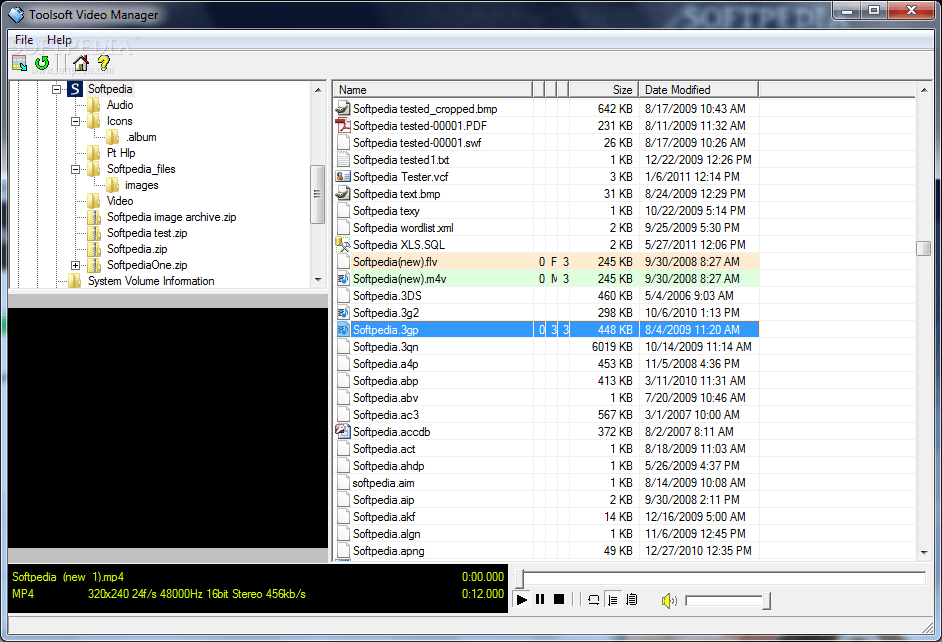The image size is (942, 642).
Task: Click the Refresh icon on the toolbar
Action: [x=42, y=63]
